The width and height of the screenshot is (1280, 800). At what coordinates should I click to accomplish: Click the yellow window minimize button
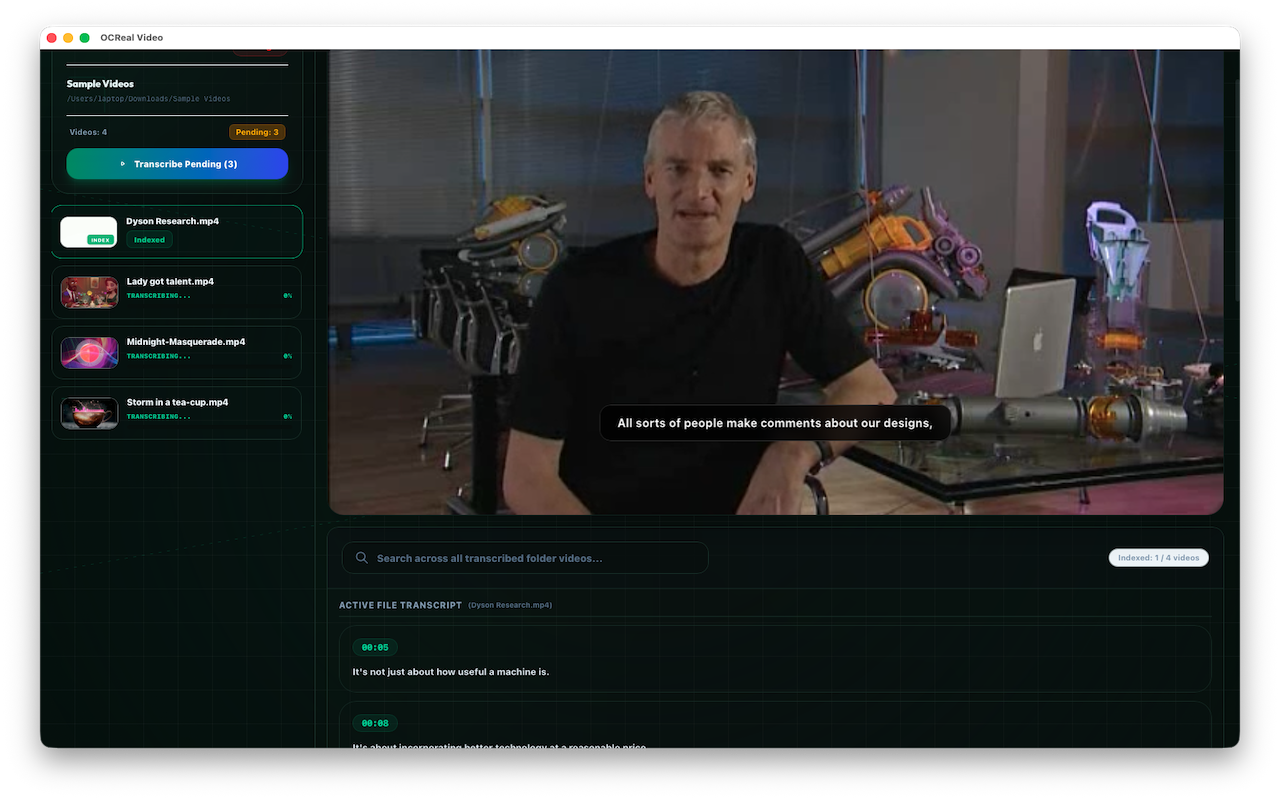click(68, 38)
